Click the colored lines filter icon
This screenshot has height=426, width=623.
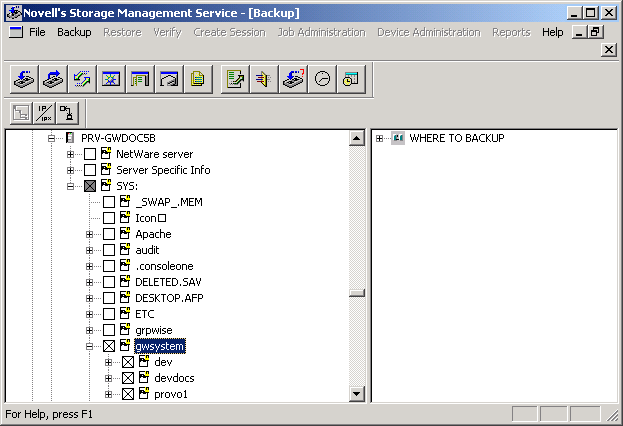tap(264, 79)
